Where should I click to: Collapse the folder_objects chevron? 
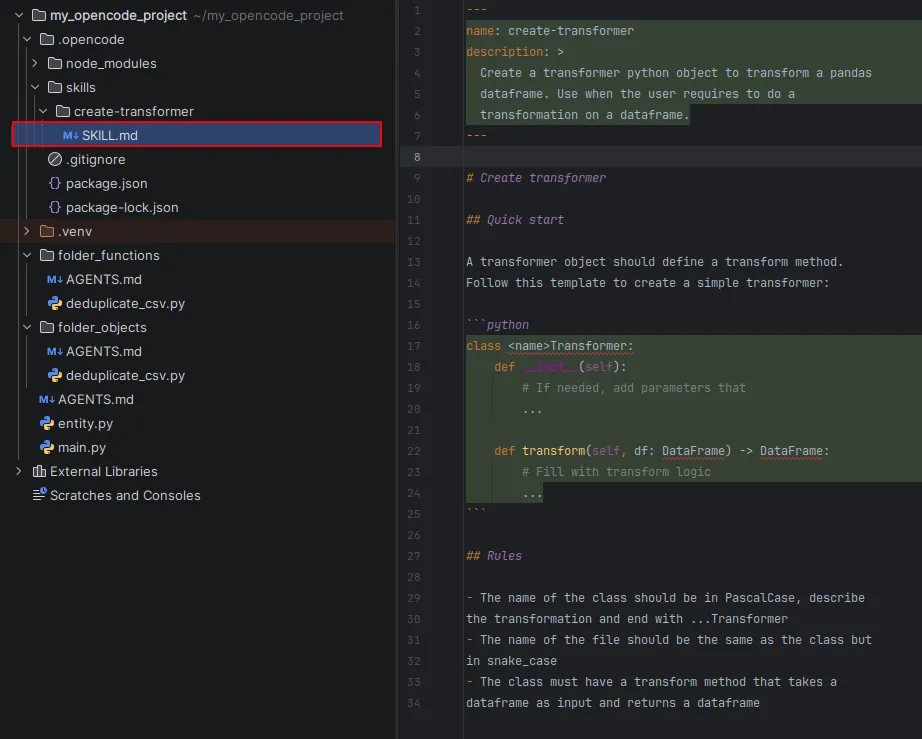27,327
